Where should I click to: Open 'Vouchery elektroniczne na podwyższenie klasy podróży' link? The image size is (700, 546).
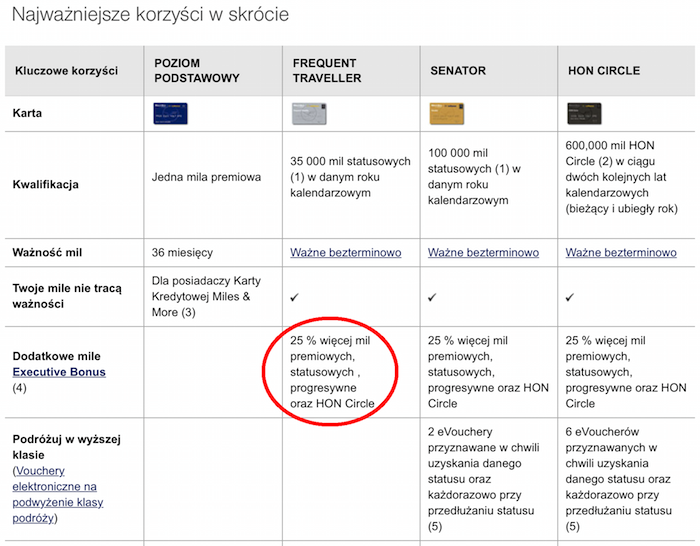click(x=58, y=494)
